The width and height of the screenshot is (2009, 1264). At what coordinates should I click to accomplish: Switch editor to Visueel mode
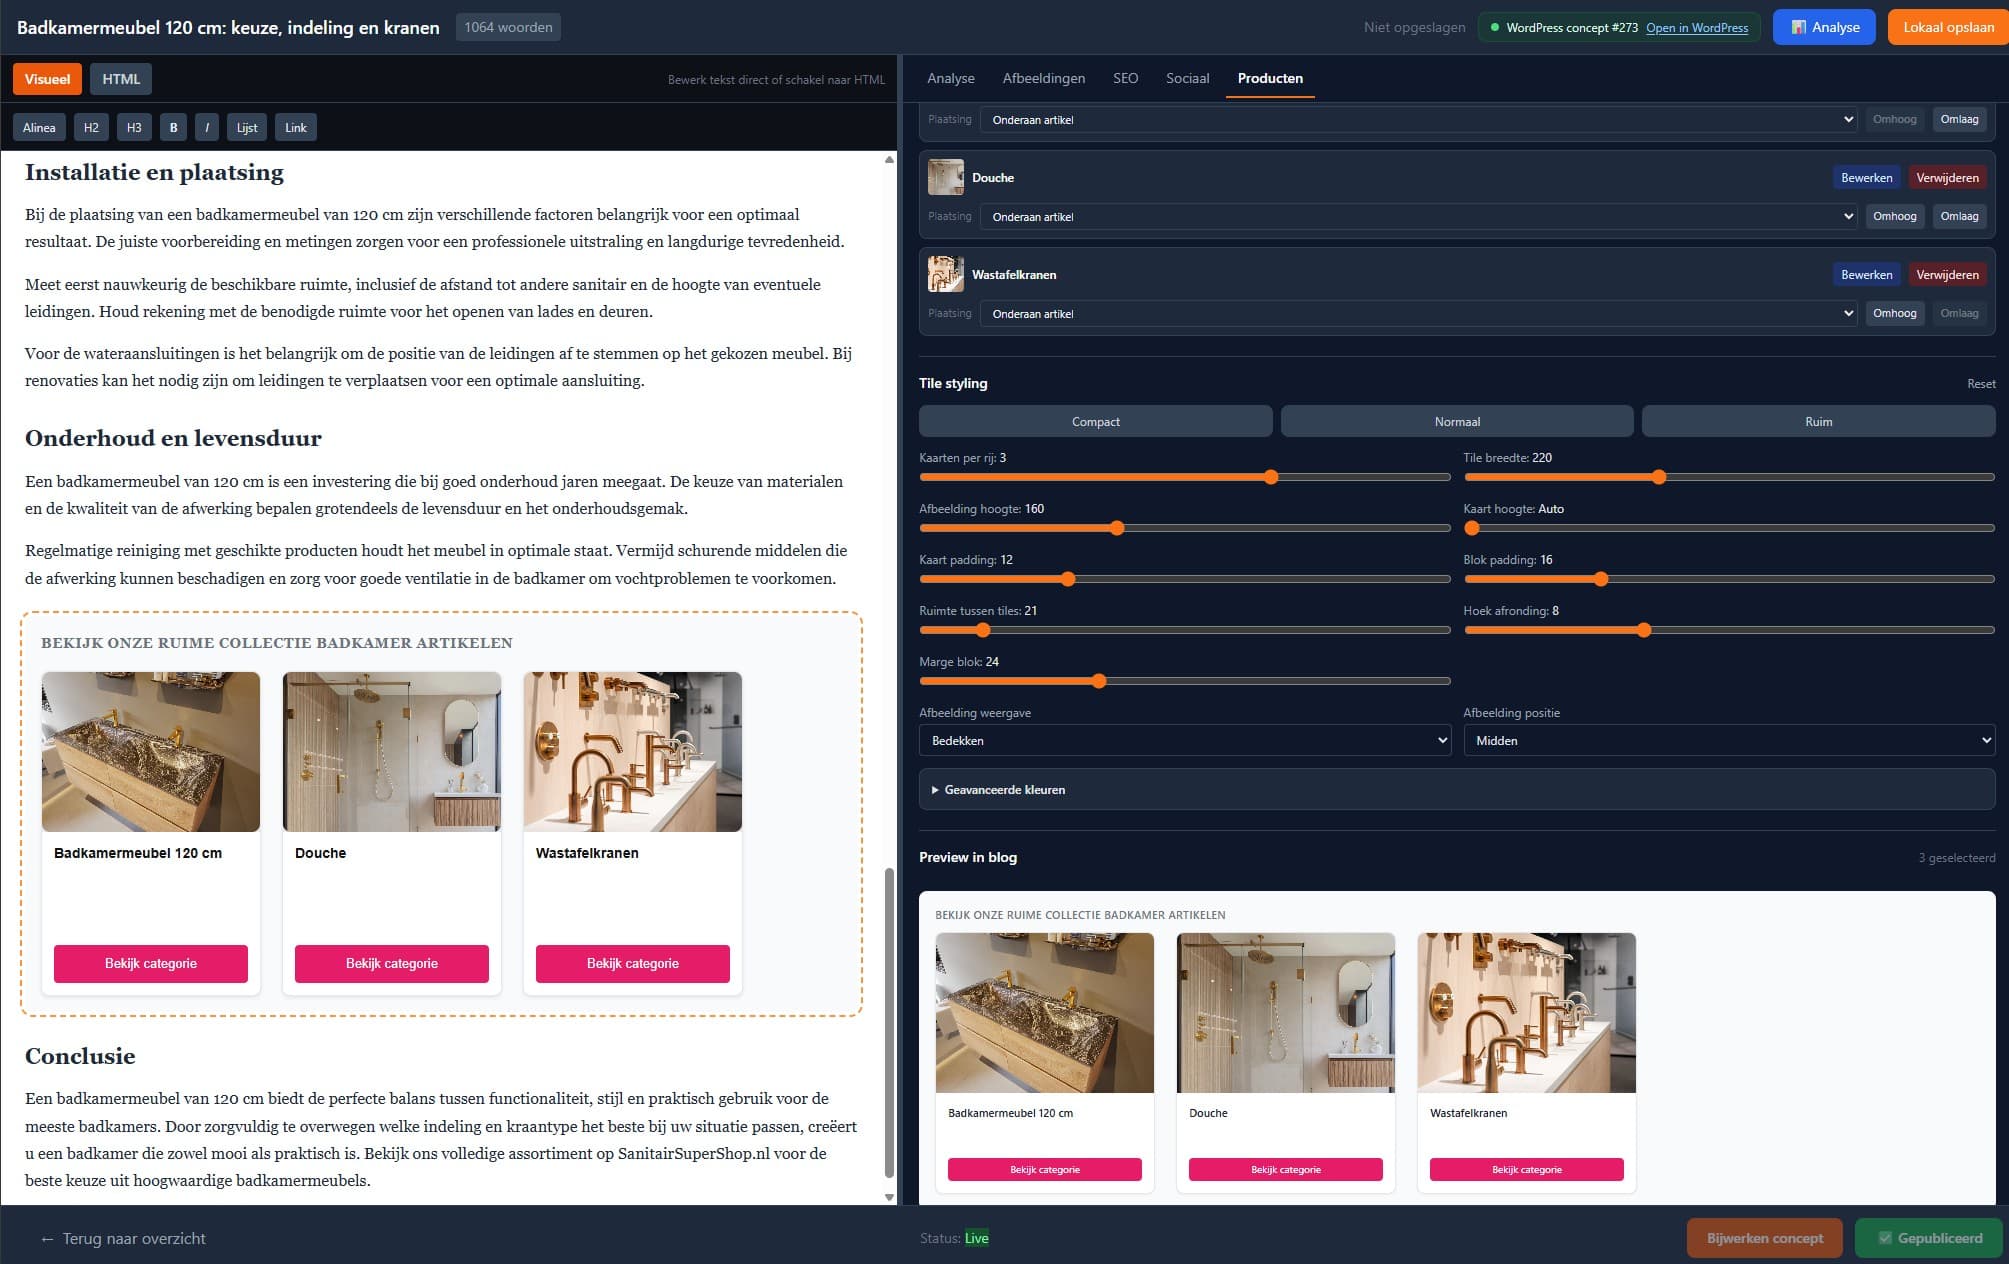[47, 79]
